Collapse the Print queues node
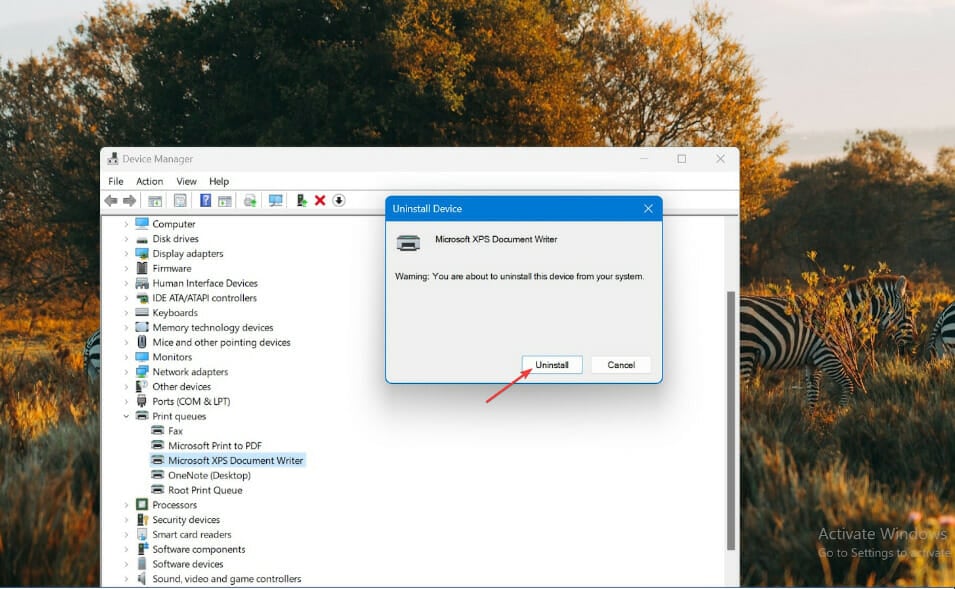This screenshot has height=589, width=955. (126, 416)
